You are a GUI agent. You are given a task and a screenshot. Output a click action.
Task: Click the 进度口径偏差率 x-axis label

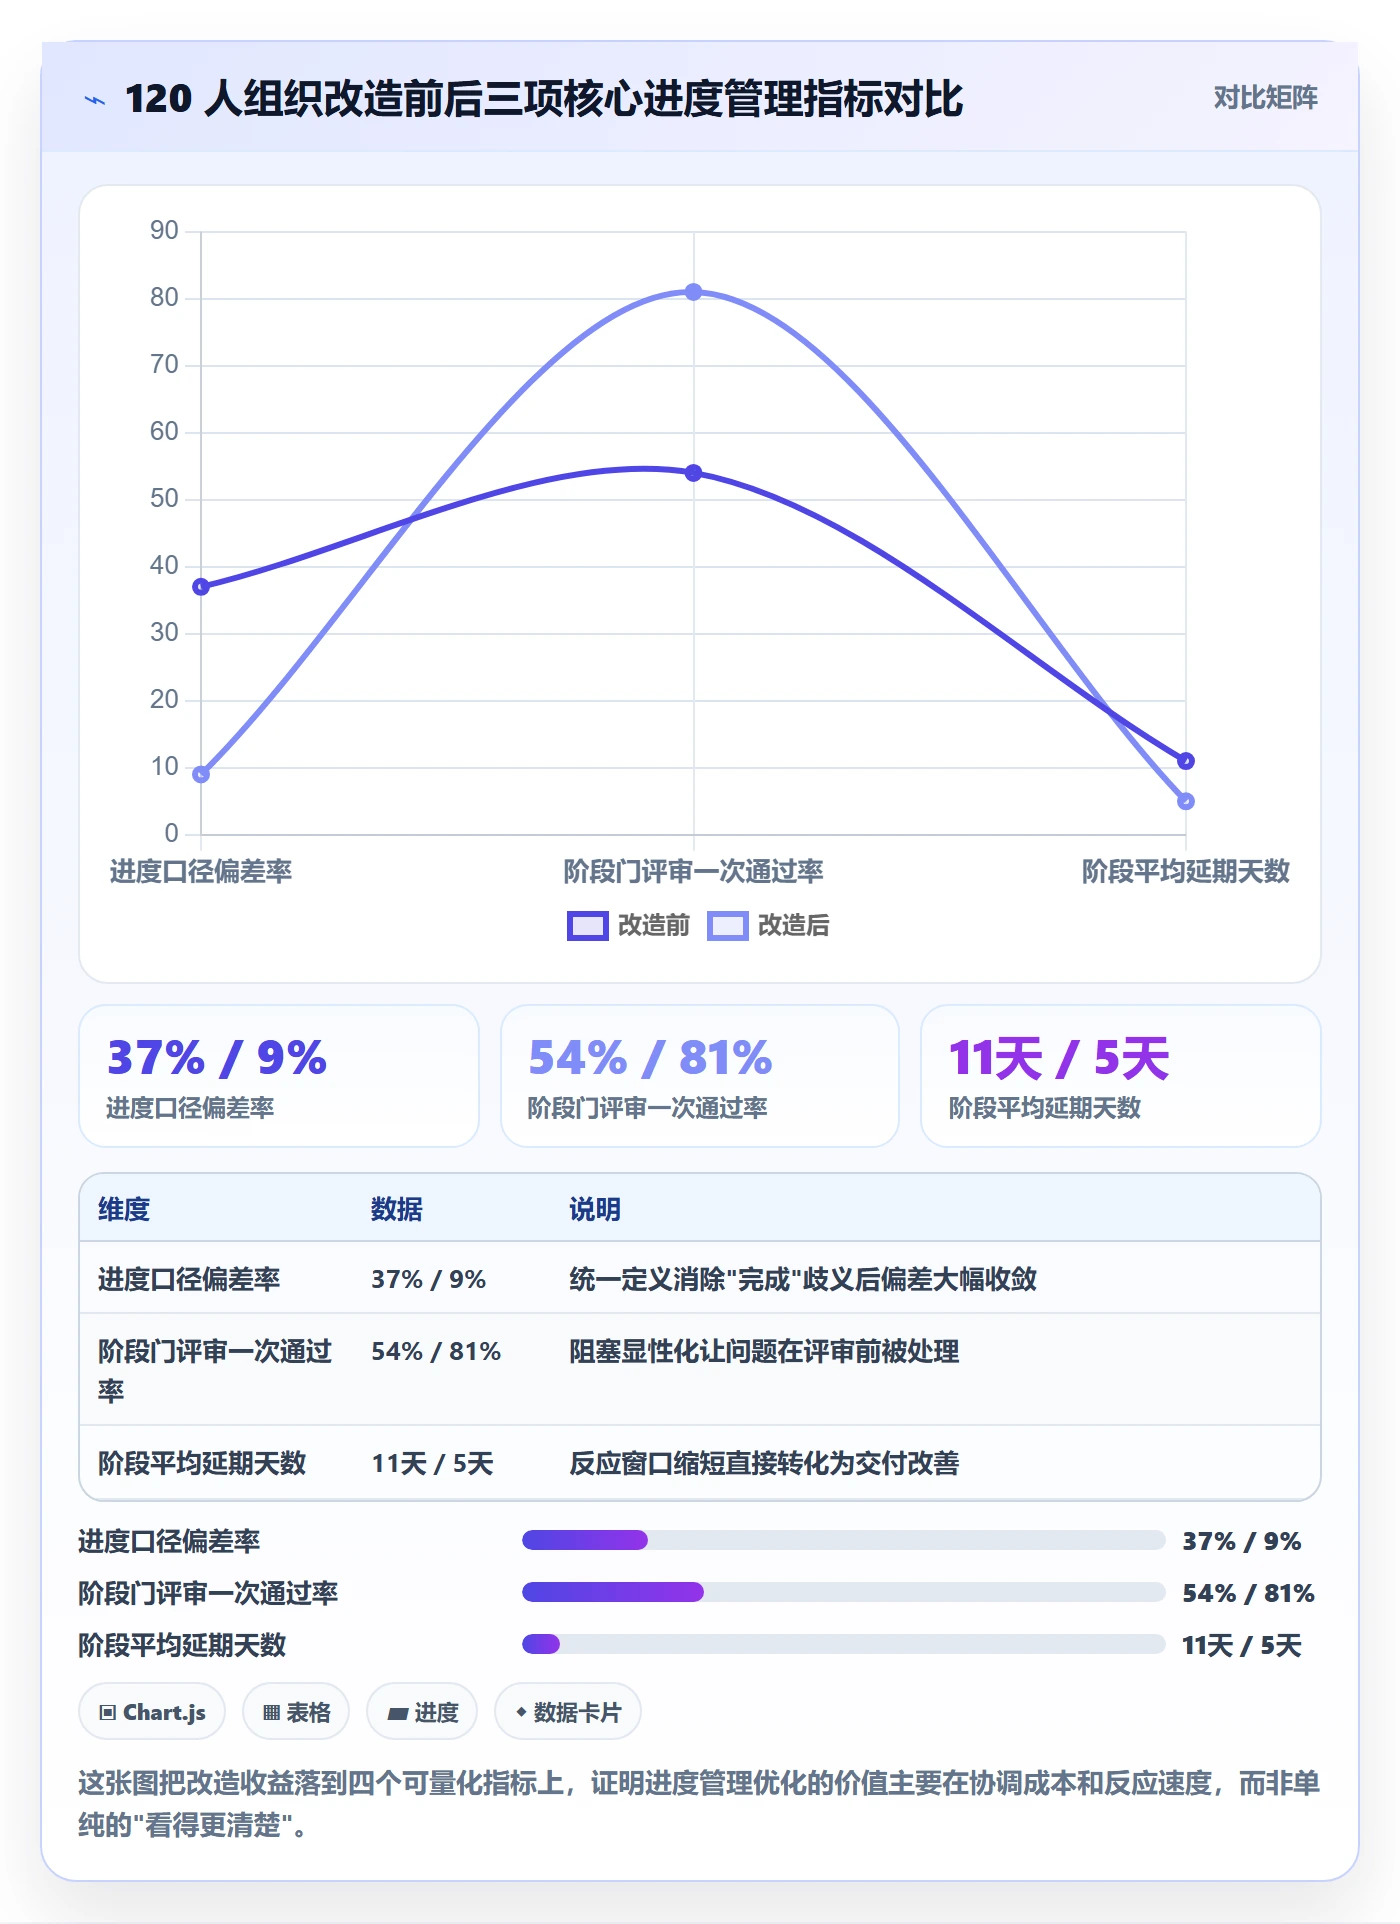[x=201, y=872]
